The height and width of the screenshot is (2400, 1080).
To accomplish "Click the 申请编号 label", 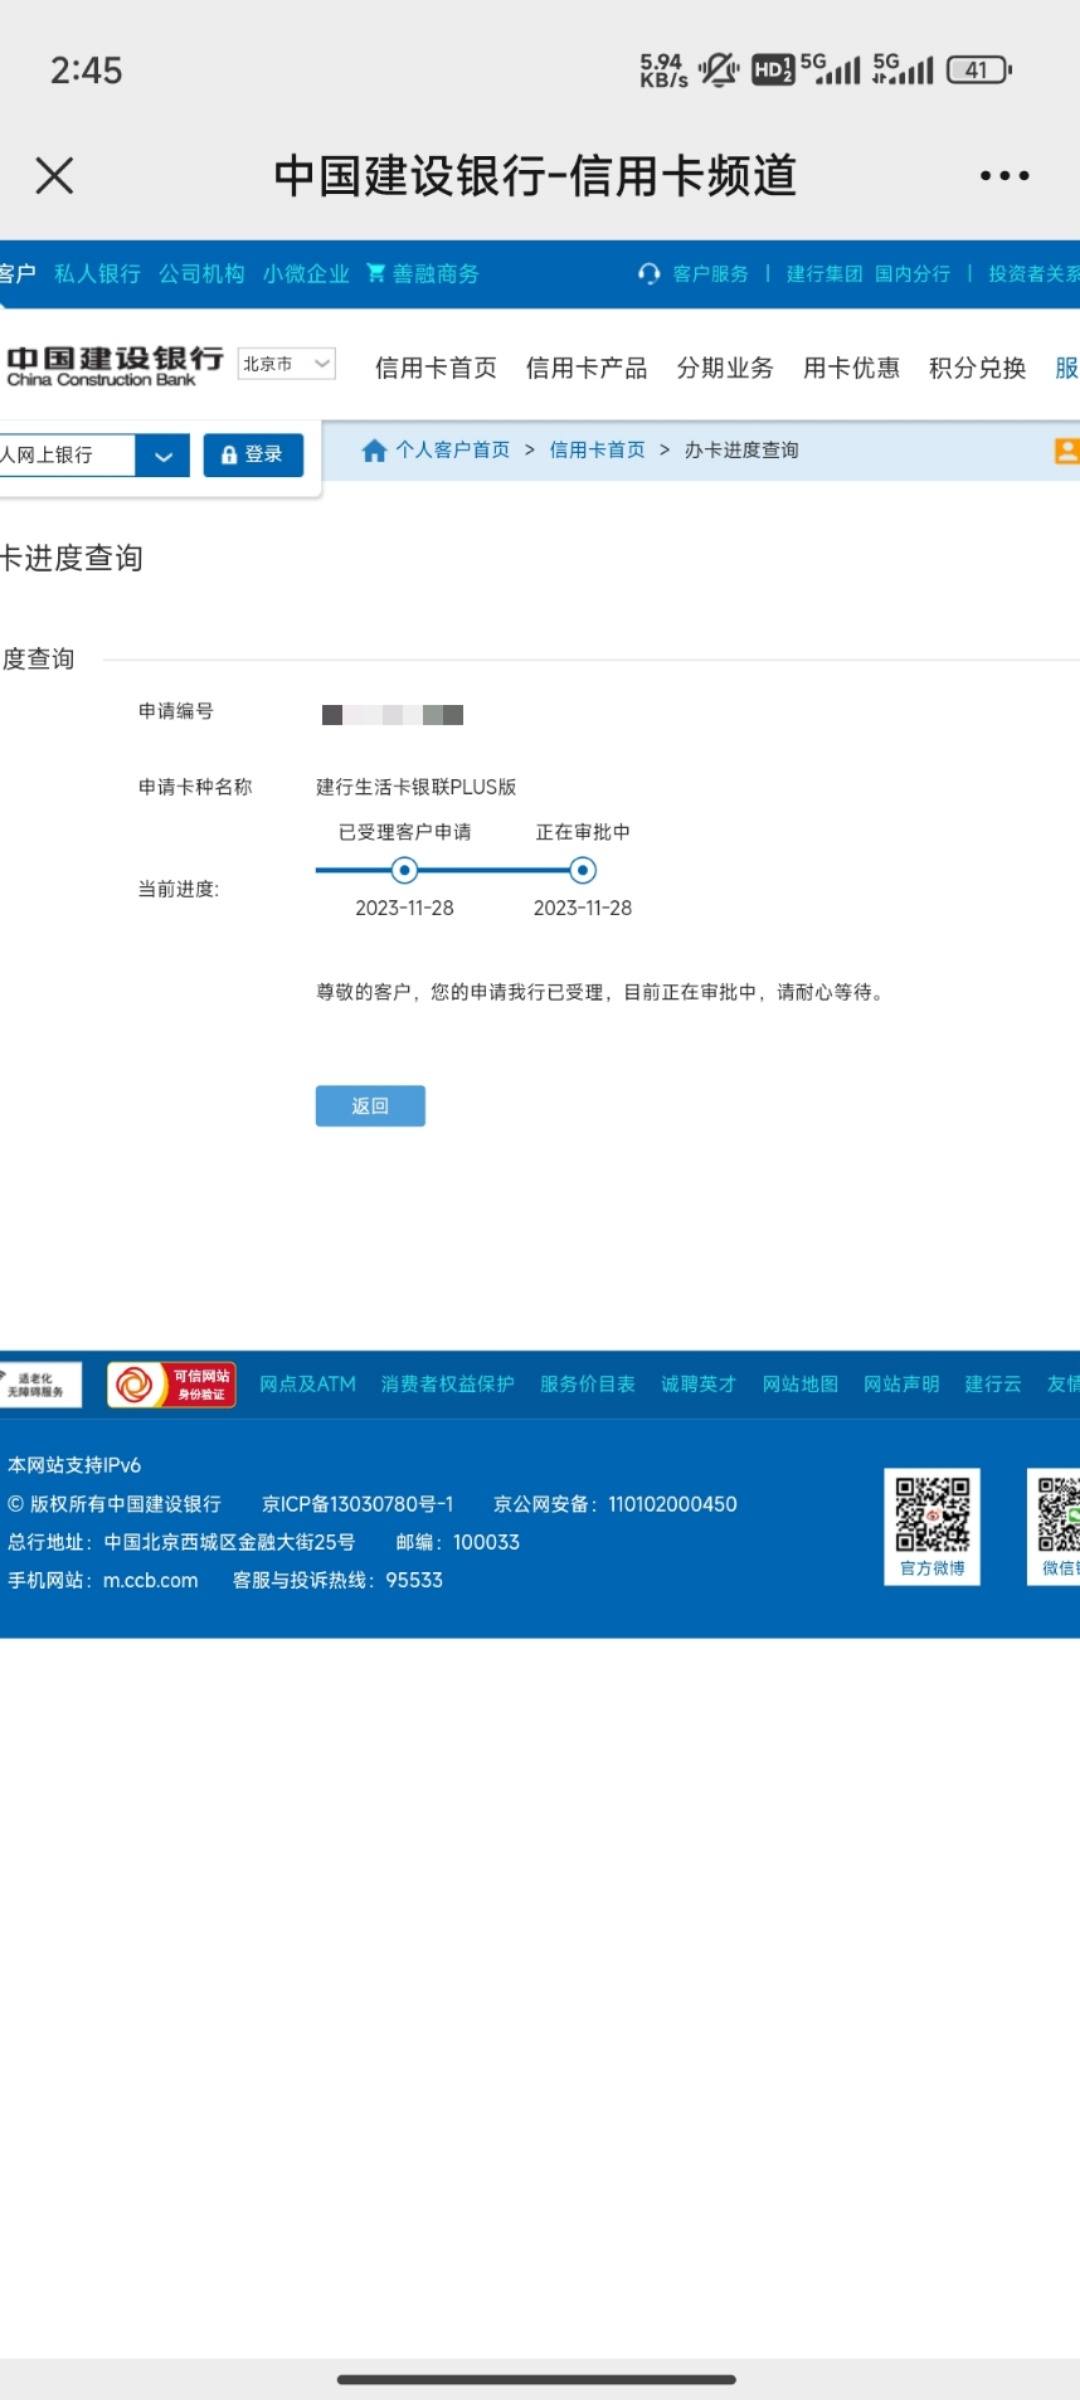I will pos(176,711).
